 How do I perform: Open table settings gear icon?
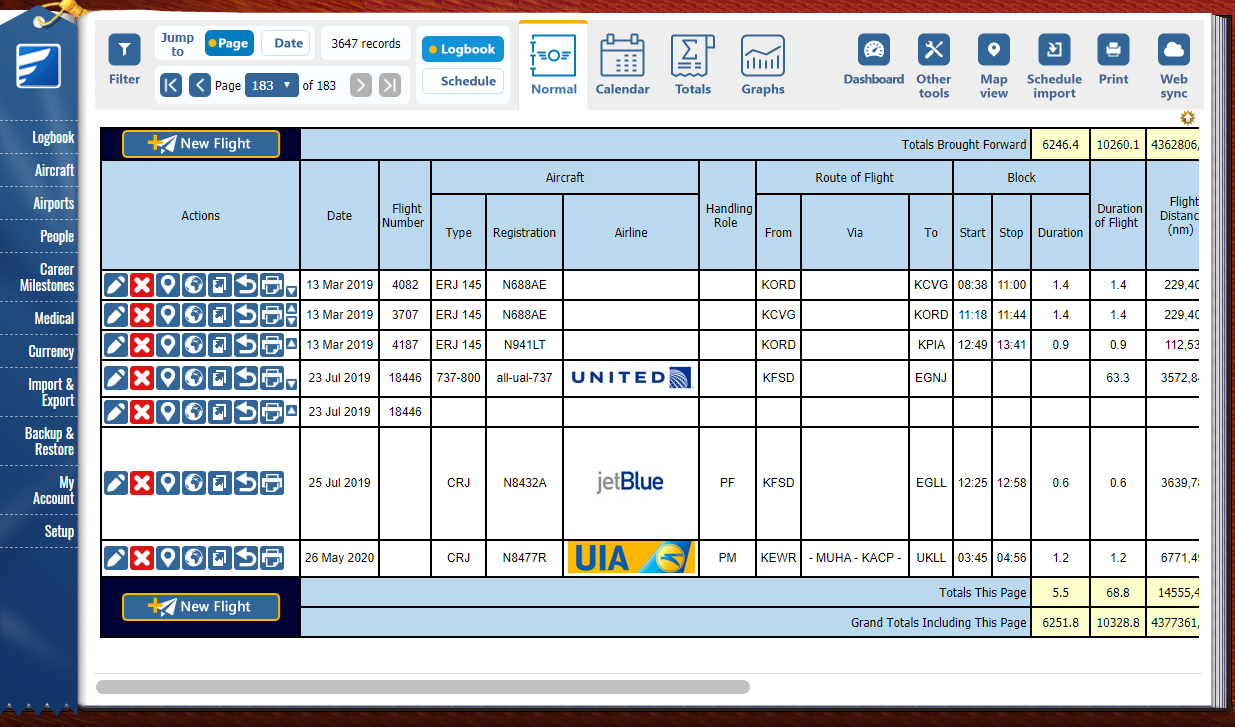coord(1187,118)
